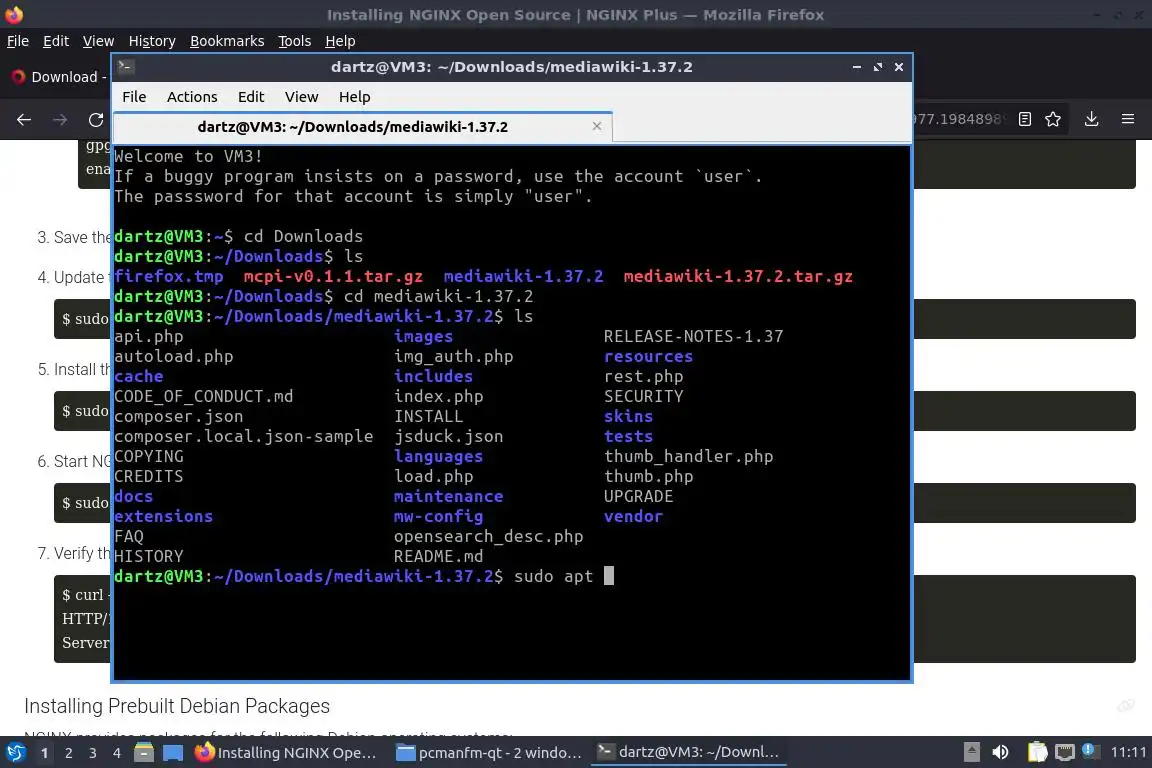
Task: Open Firefox Help menu
Action: pos(340,41)
